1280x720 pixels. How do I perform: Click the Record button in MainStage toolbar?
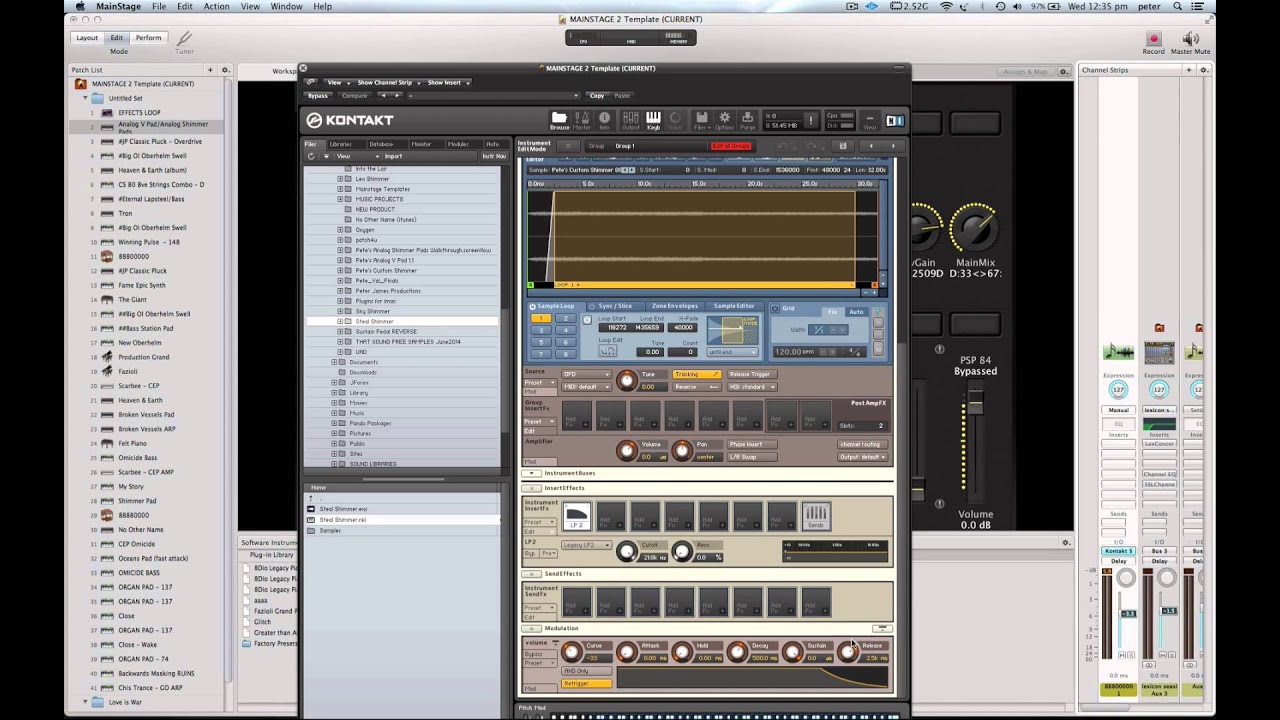(x=1153, y=39)
